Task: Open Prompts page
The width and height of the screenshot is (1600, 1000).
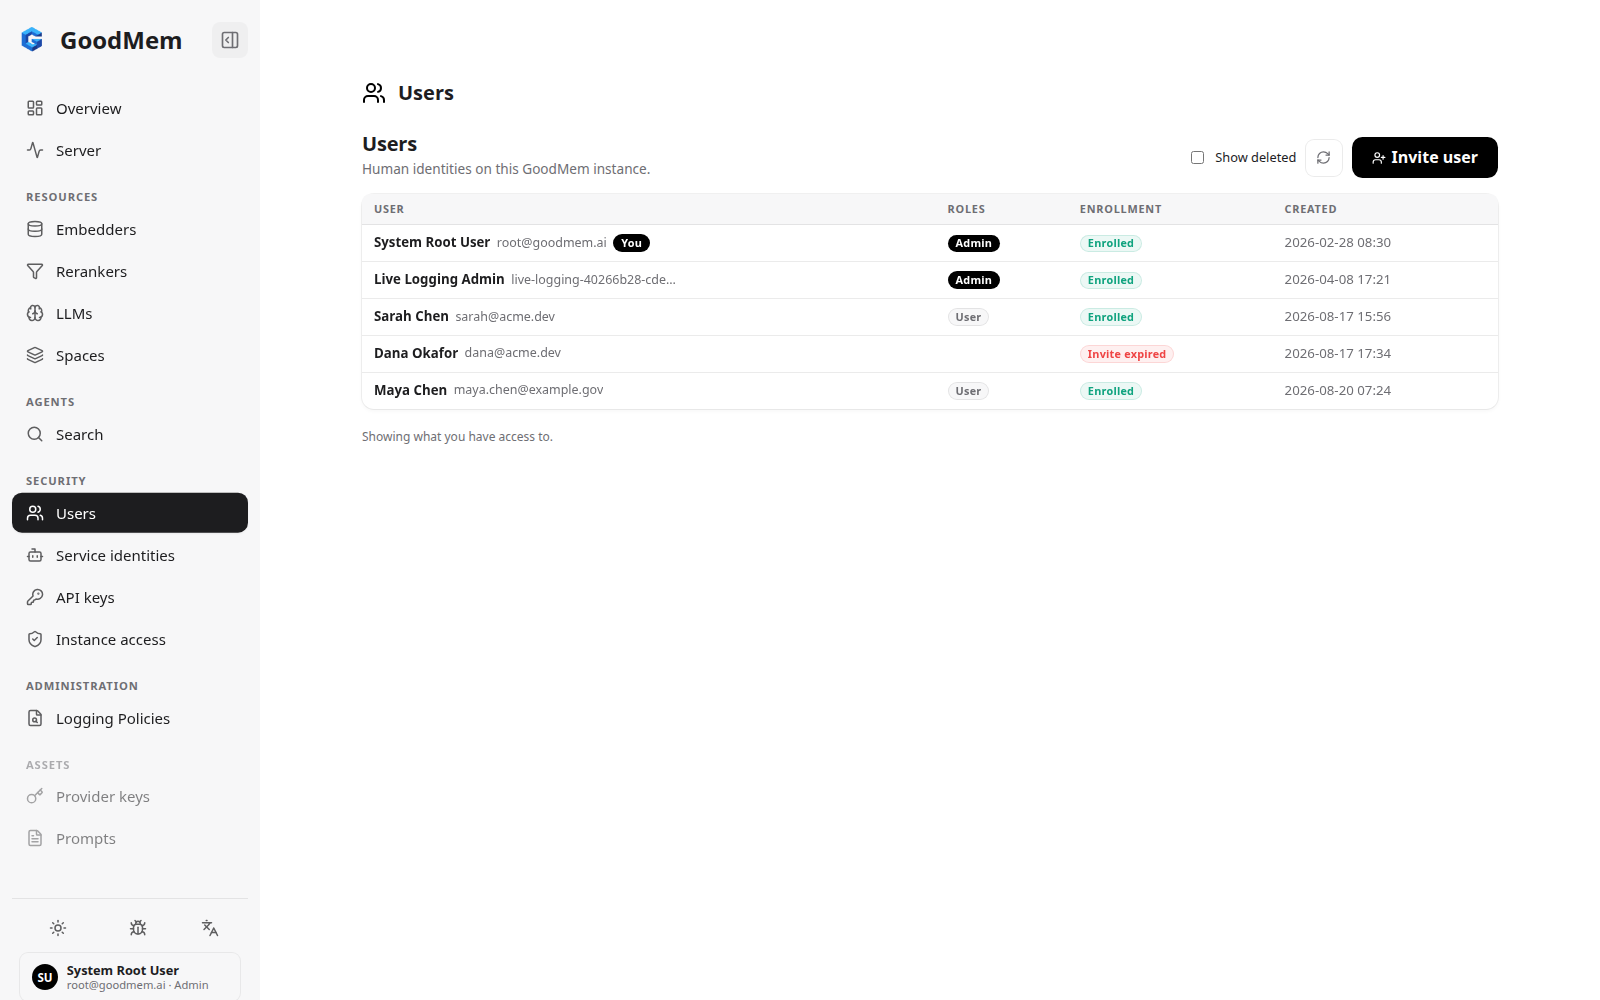Action: click(130, 838)
